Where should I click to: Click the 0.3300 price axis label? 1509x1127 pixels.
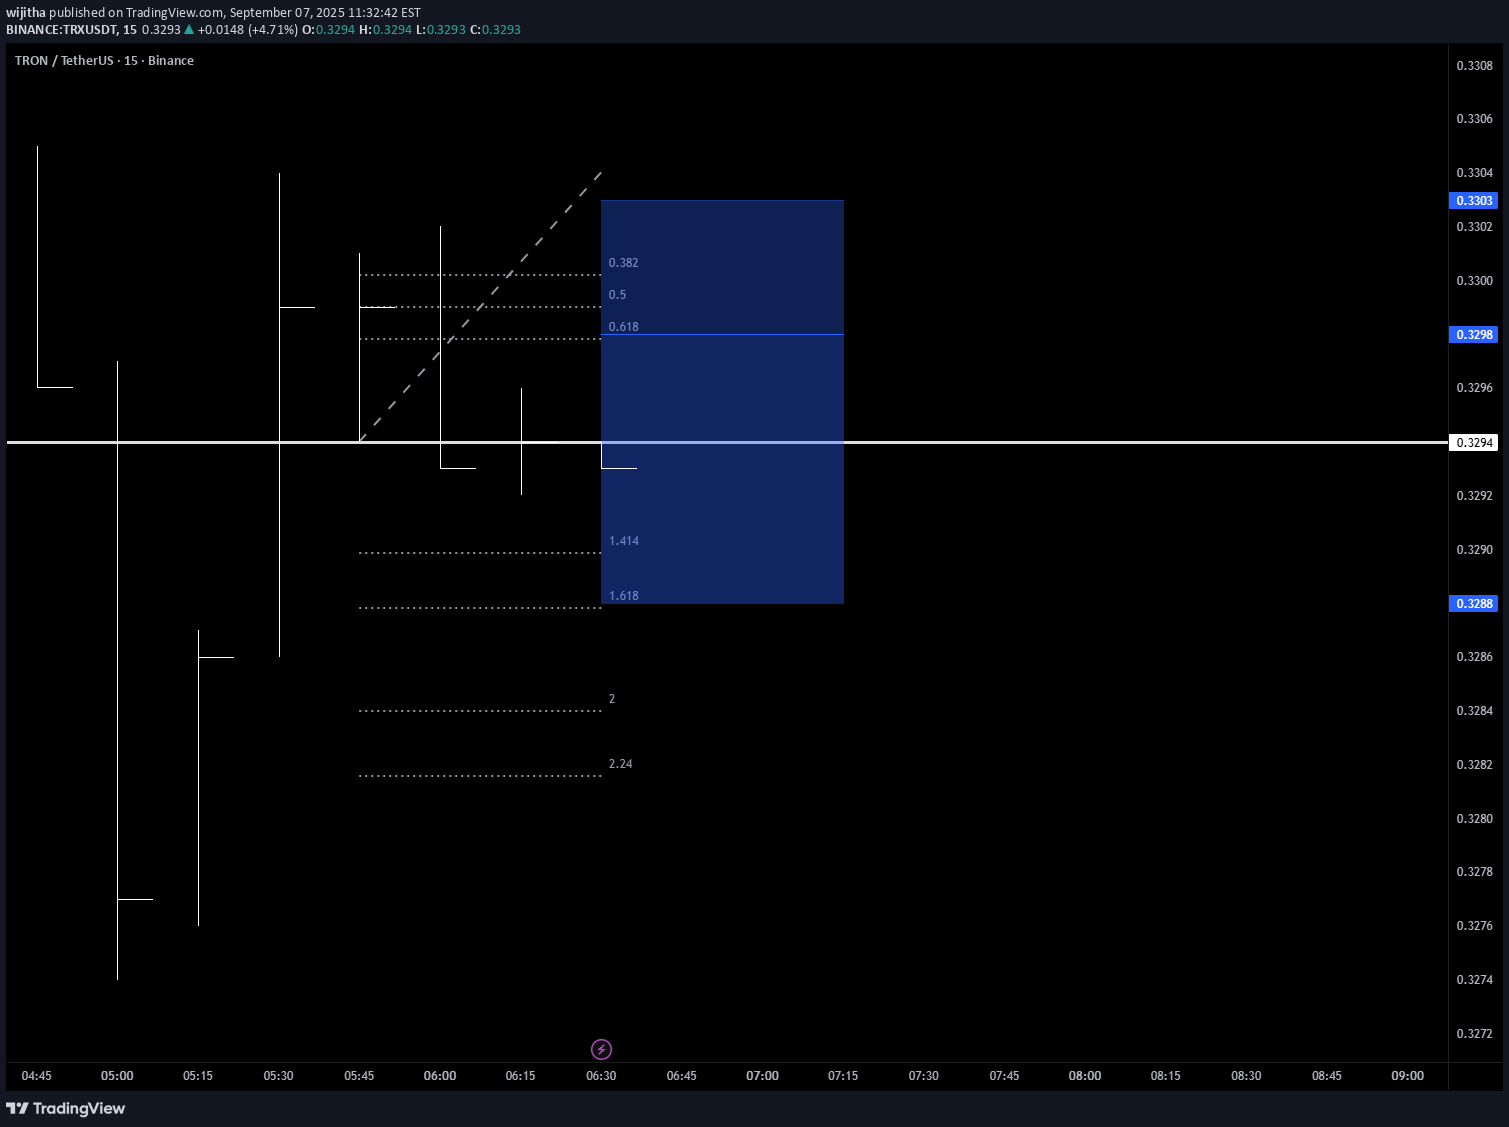(x=1474, y=281)
